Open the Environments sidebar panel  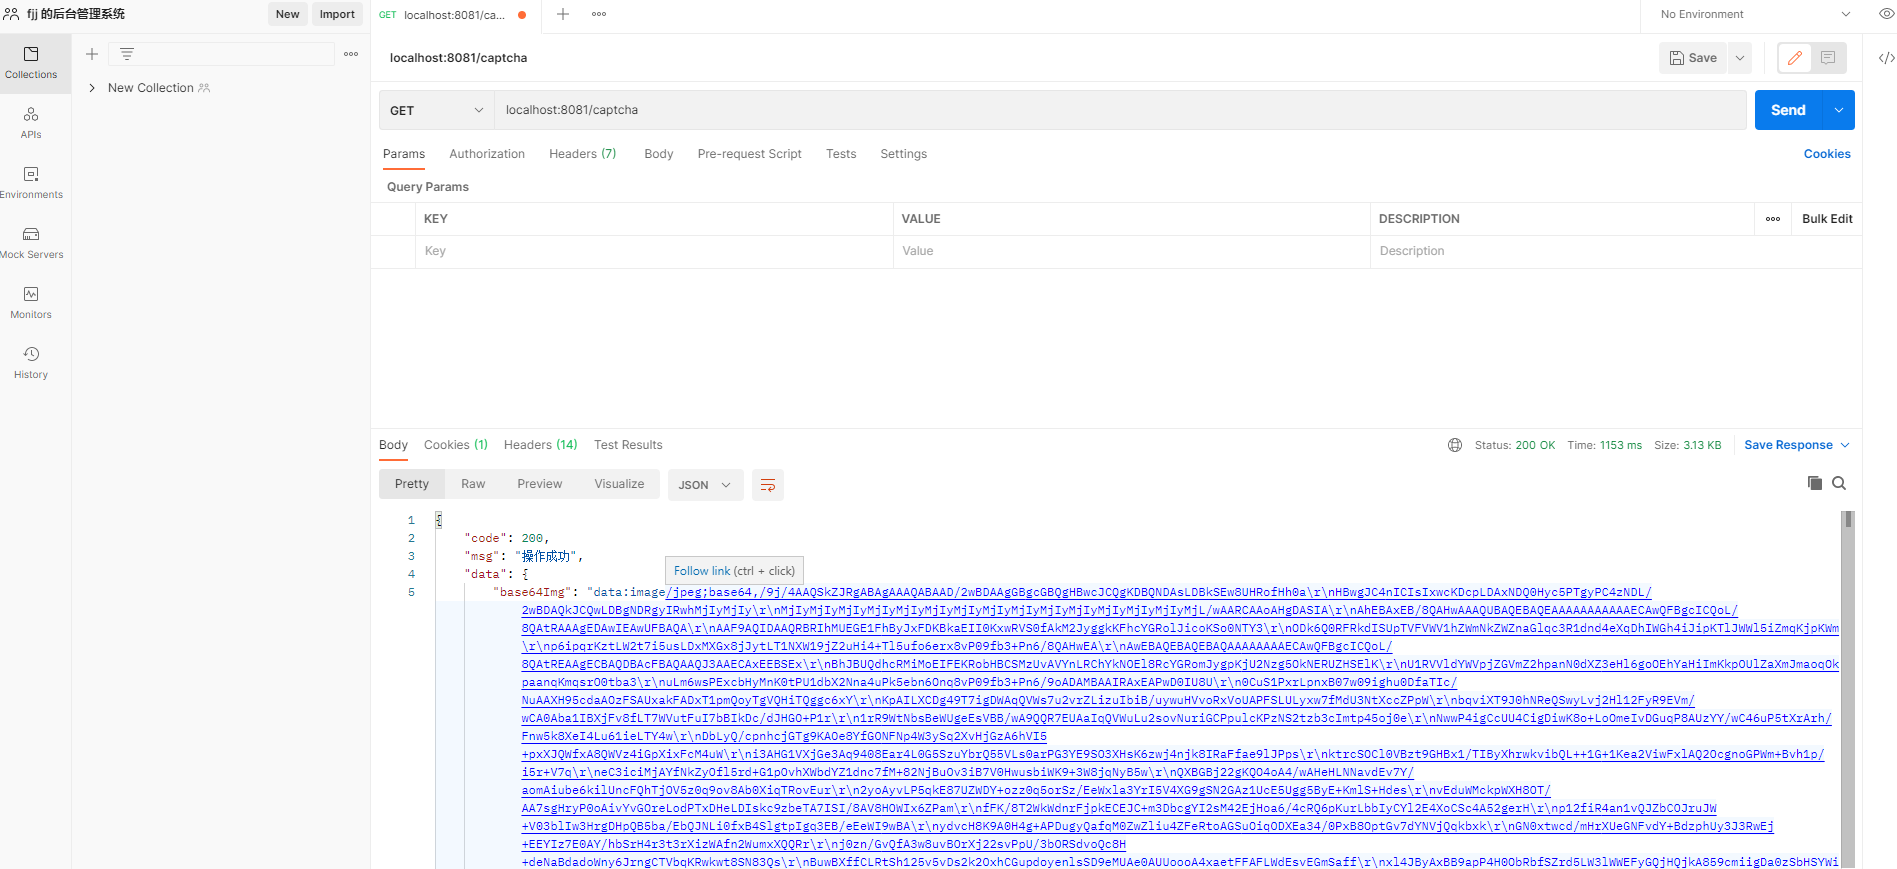point(31,183)
